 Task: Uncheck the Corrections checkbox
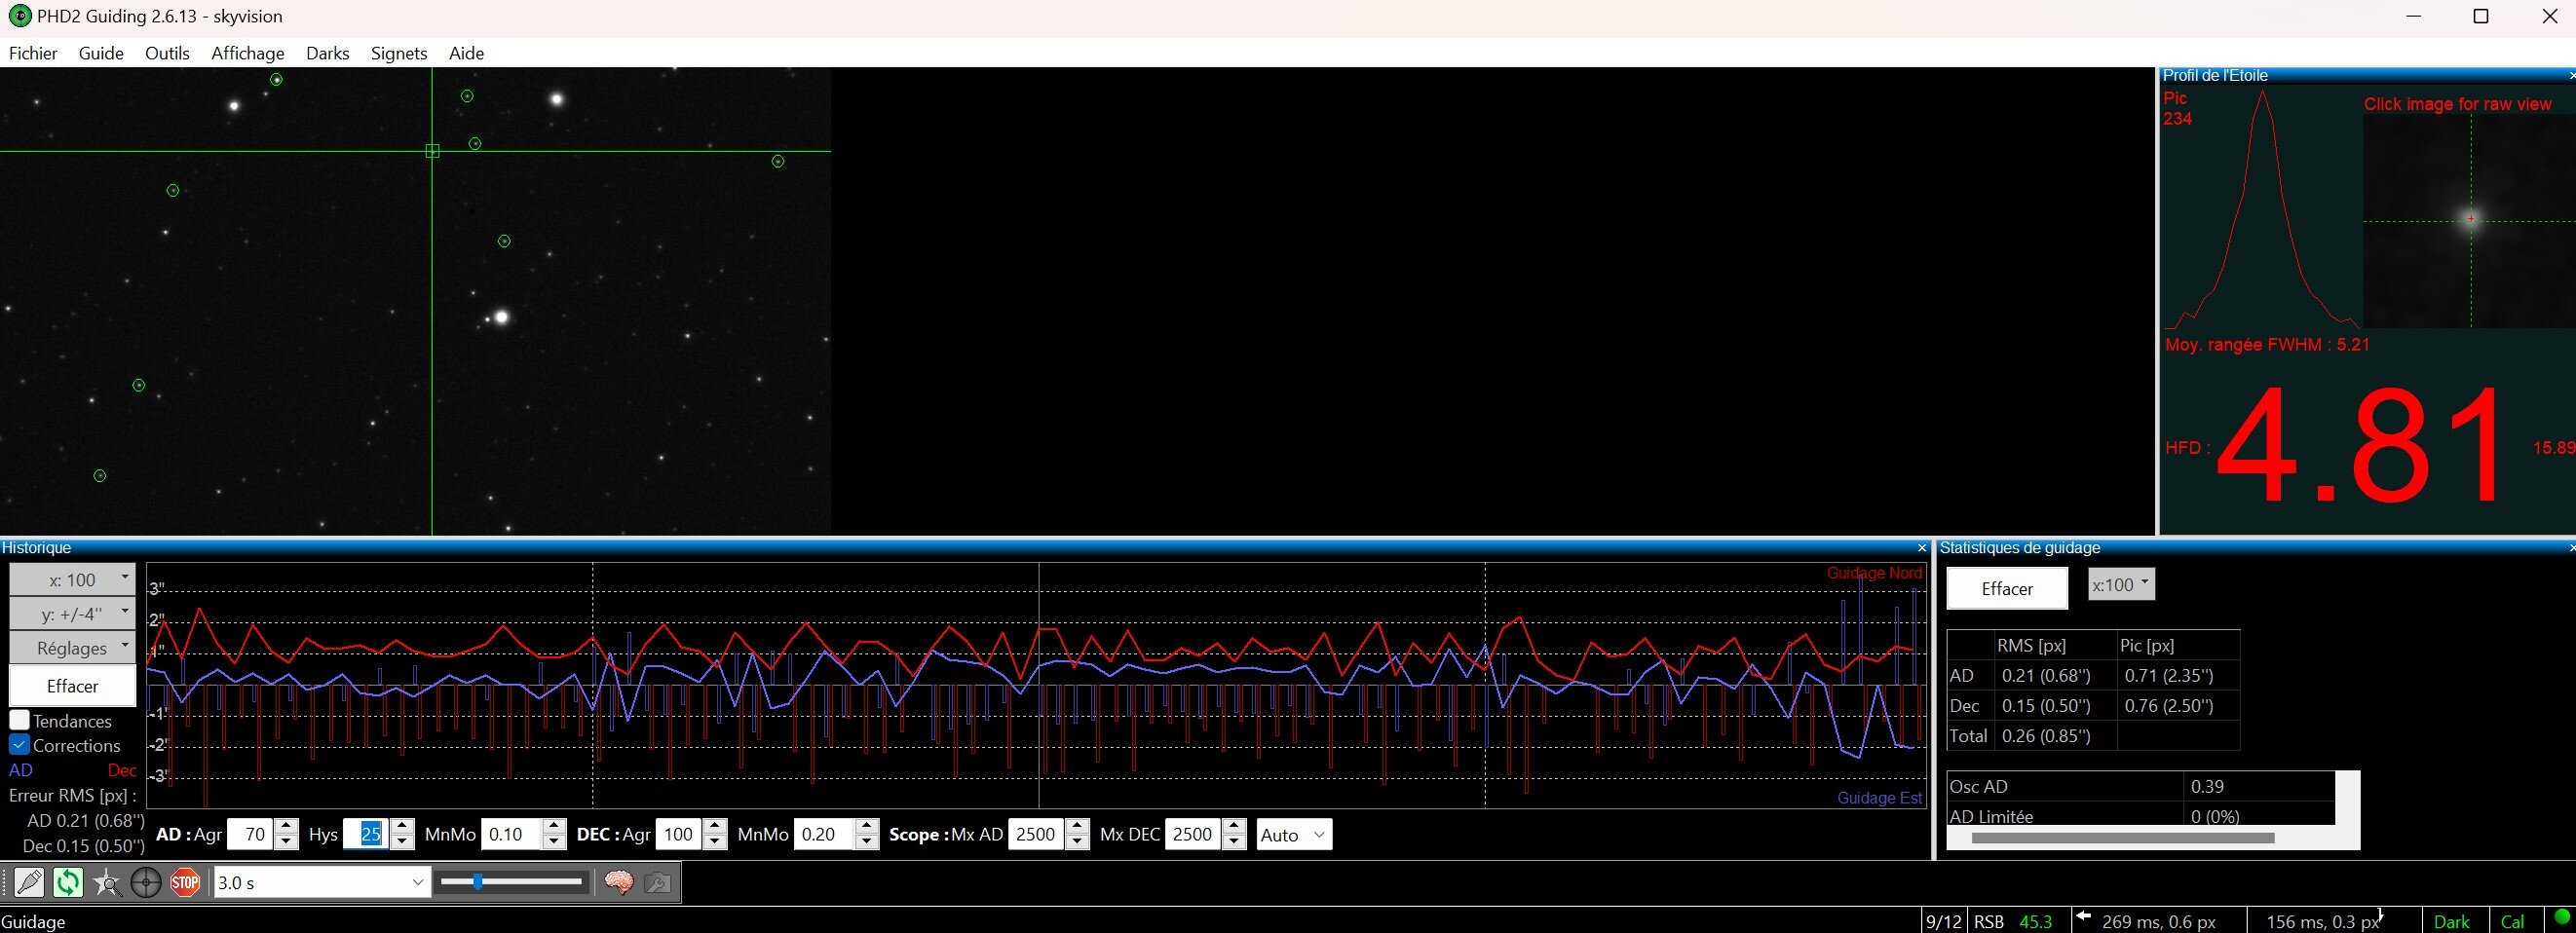pyautogui.click(x=19, y=745)
